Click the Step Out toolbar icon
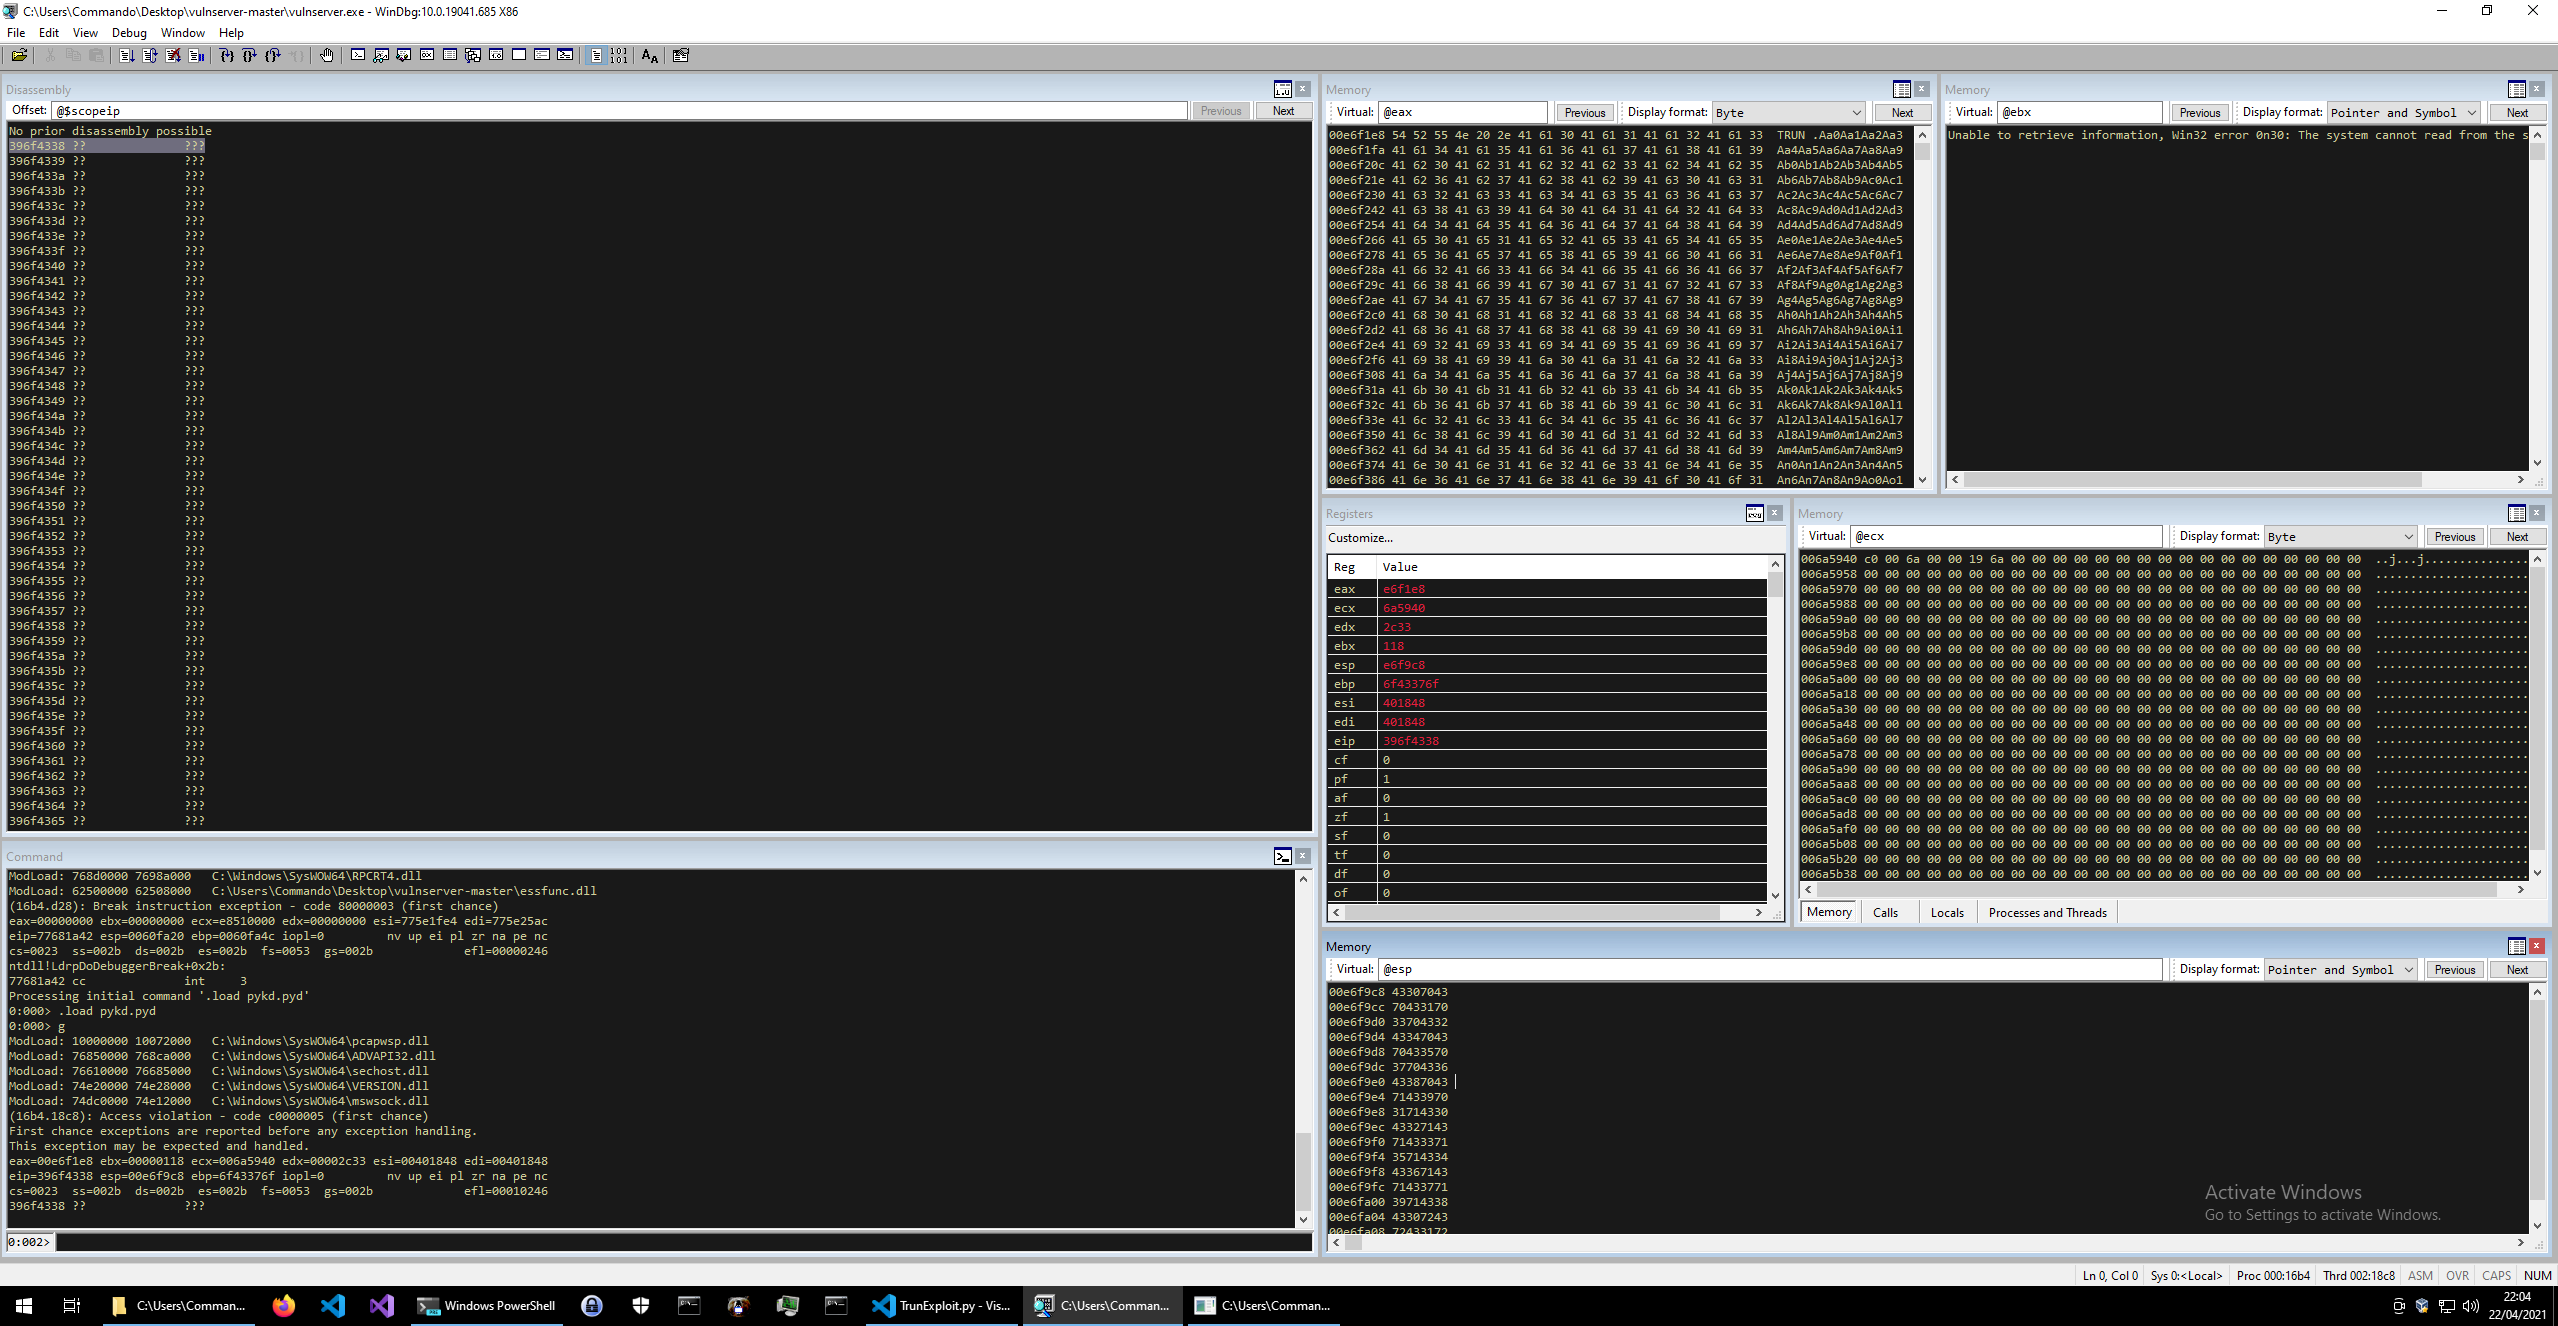 [273, 56]
